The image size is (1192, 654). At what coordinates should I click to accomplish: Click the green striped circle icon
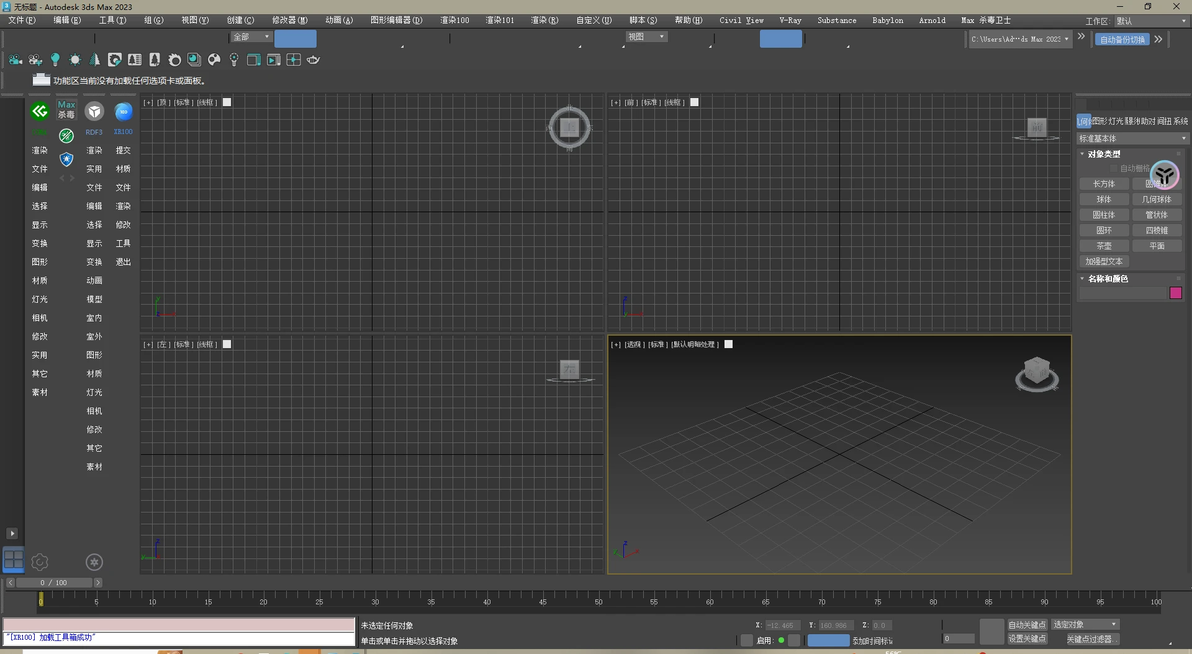[x=67, y=135]
